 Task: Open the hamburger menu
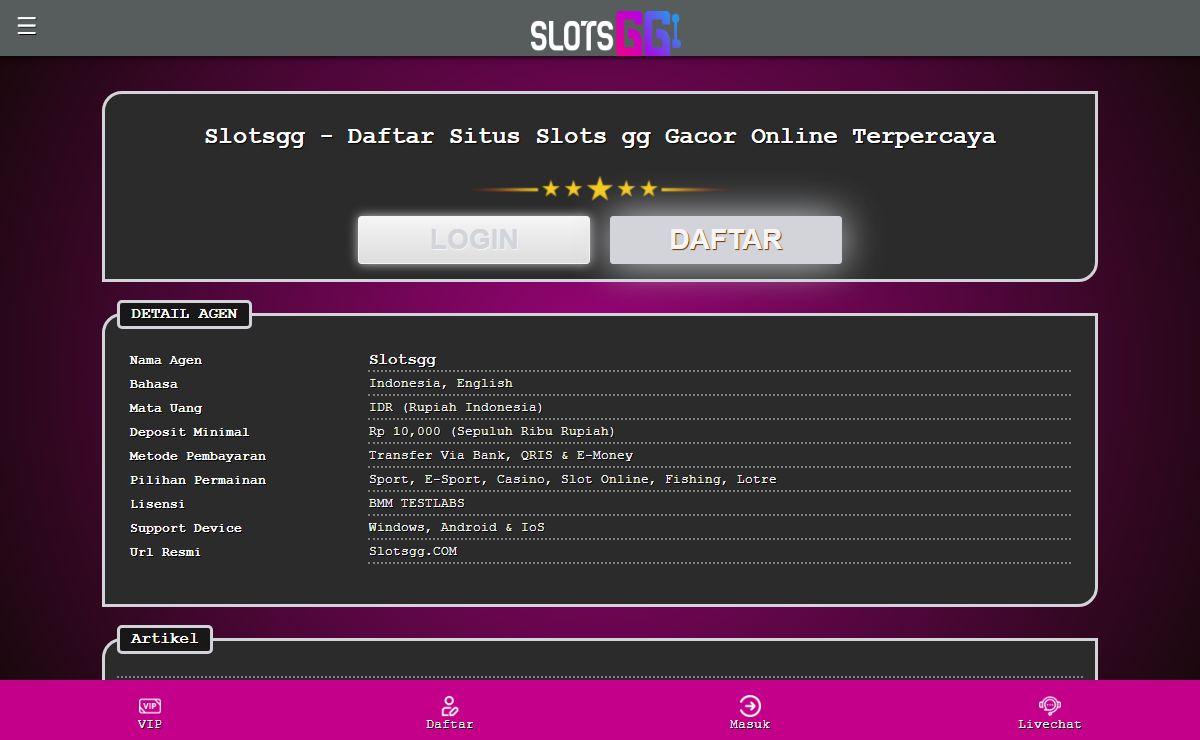pyautogui.click(x=27, y=26)
